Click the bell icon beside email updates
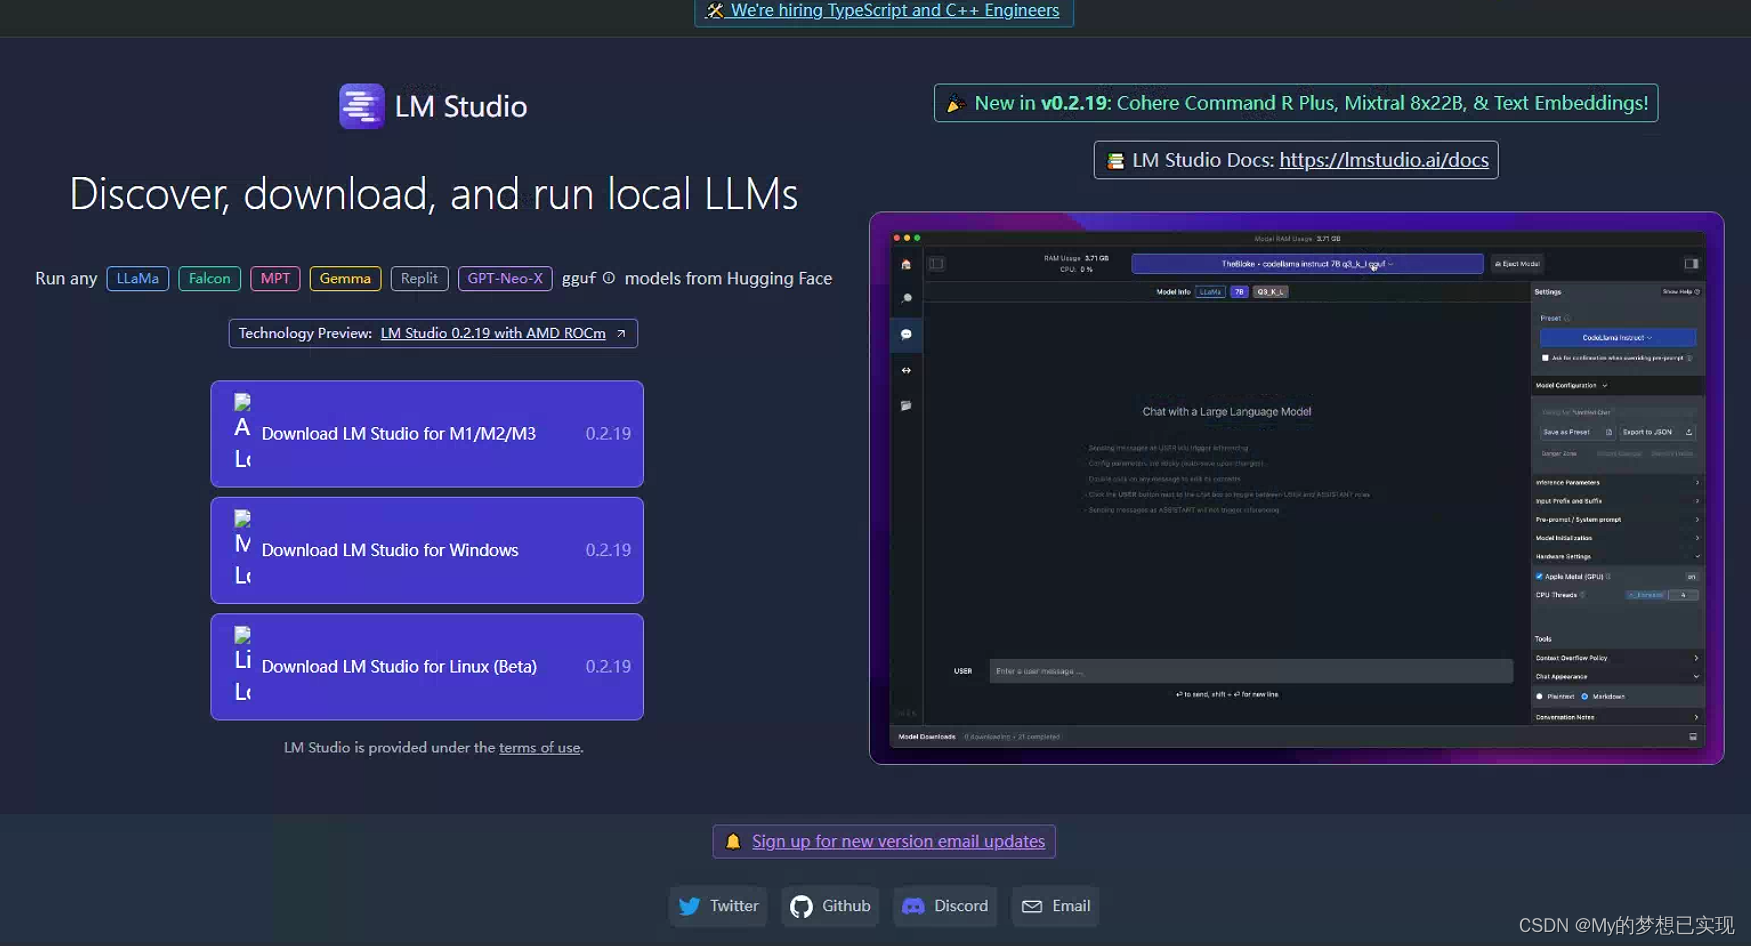The width and height of the screenshot is (1751, 946). [x=733, y=841]
